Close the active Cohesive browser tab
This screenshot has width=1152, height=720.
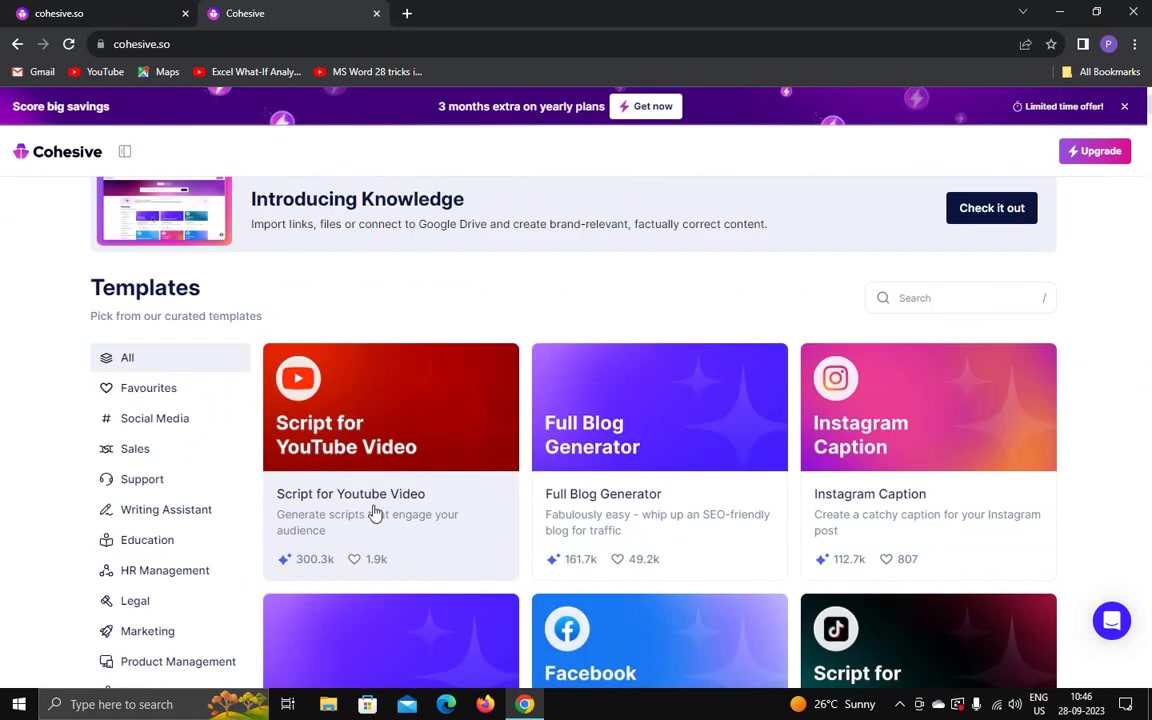pyautogui.click(x=377, y=13)
